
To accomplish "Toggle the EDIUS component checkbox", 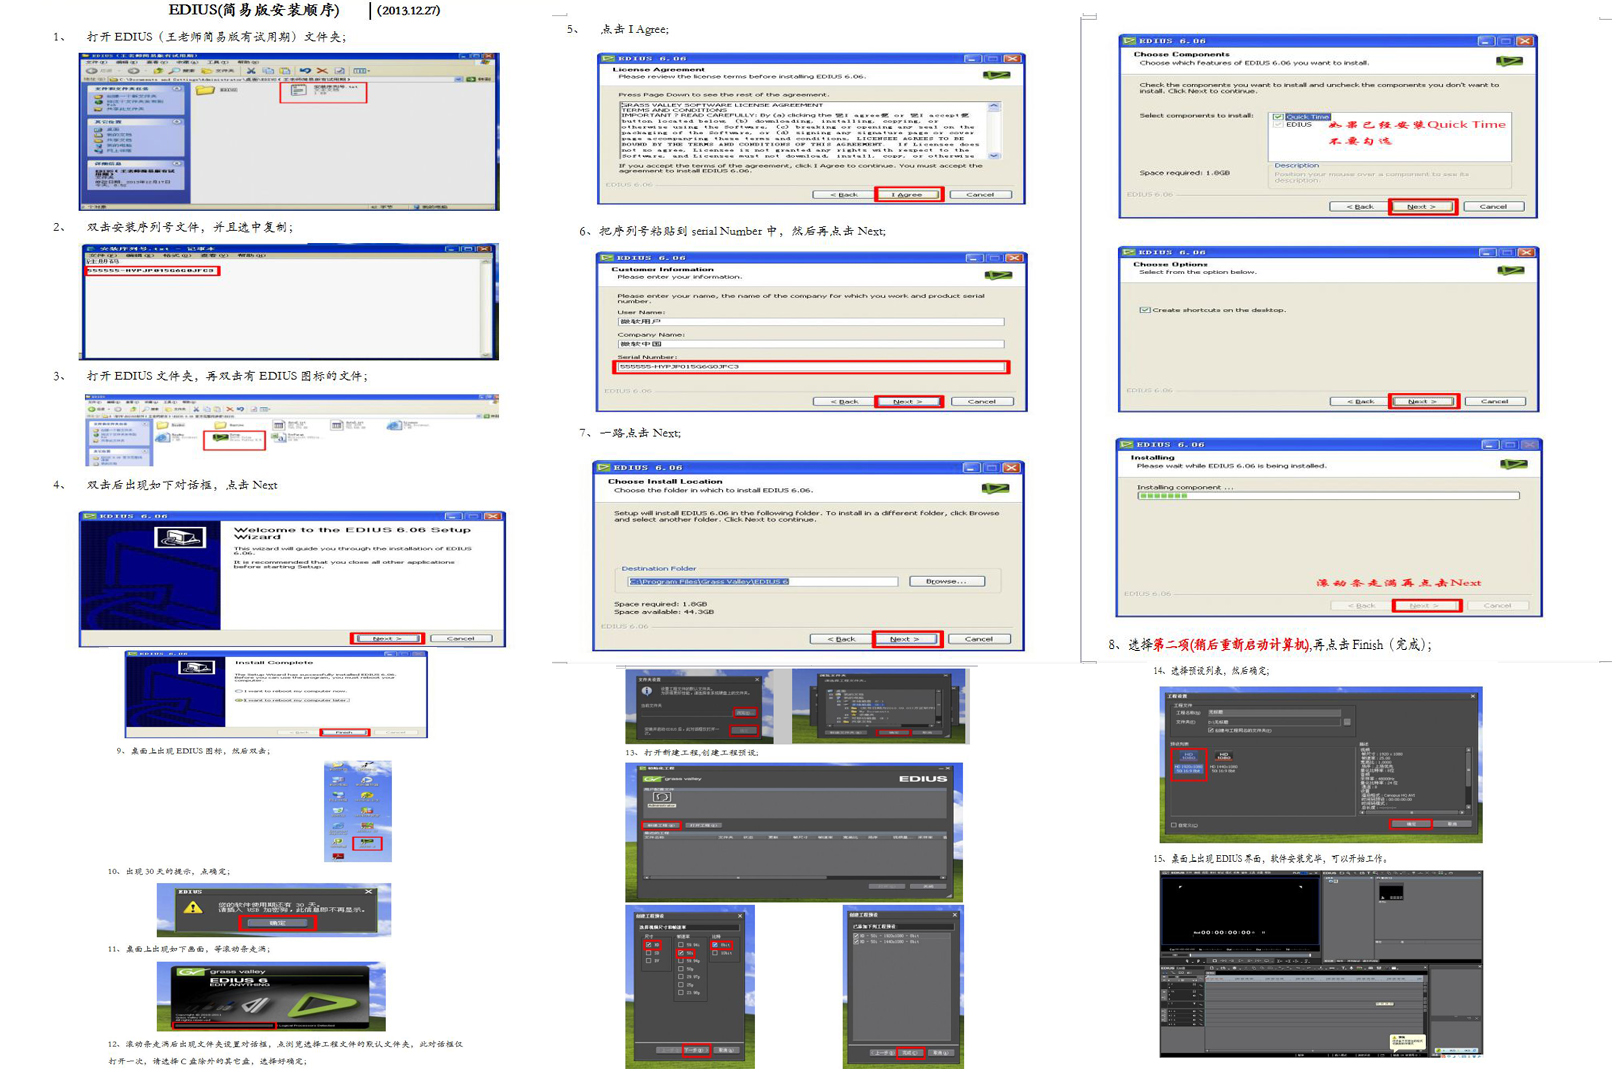I will [1278, 125].
